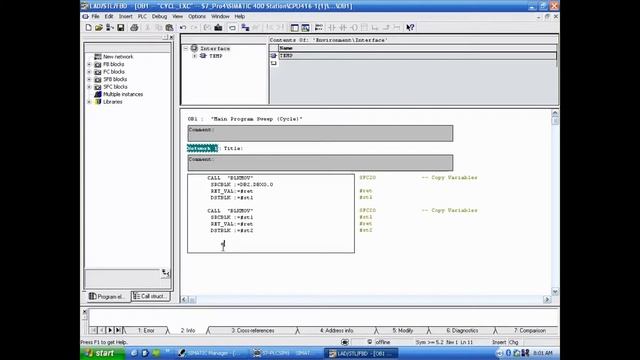The width and height of the screenshot is (640, 360).
Task: Open the 5: Modify tab
Action: [402, 331]
